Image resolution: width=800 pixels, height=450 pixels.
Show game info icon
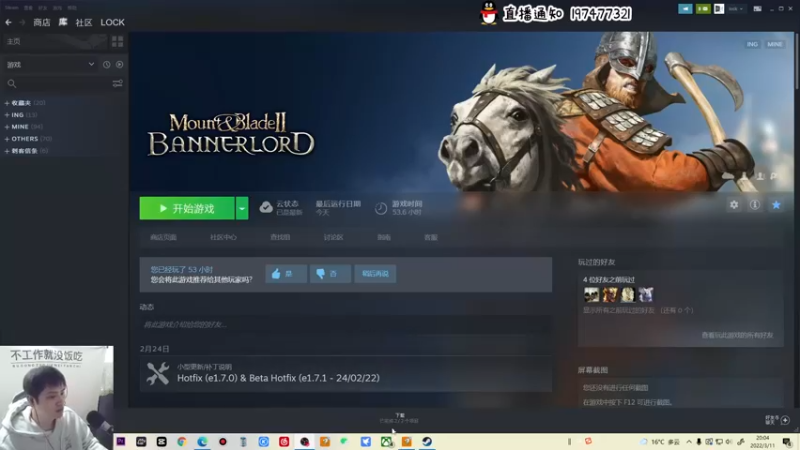[x=755, y=205]
